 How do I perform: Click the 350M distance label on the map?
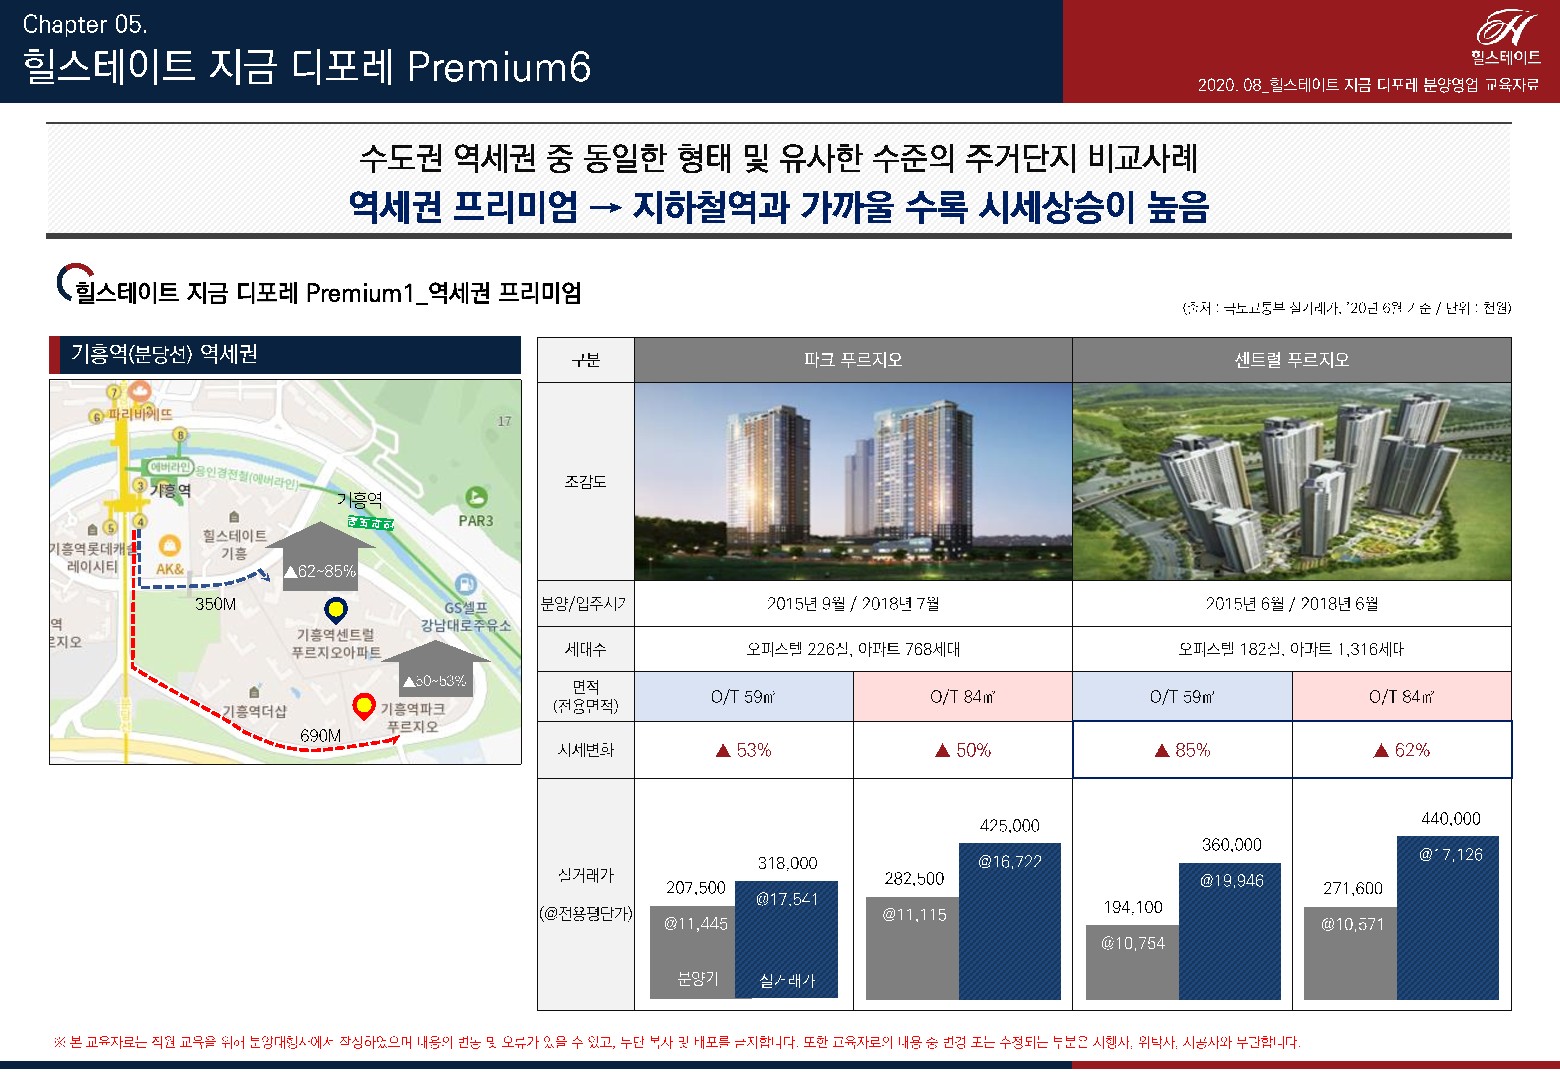(215, 604)
